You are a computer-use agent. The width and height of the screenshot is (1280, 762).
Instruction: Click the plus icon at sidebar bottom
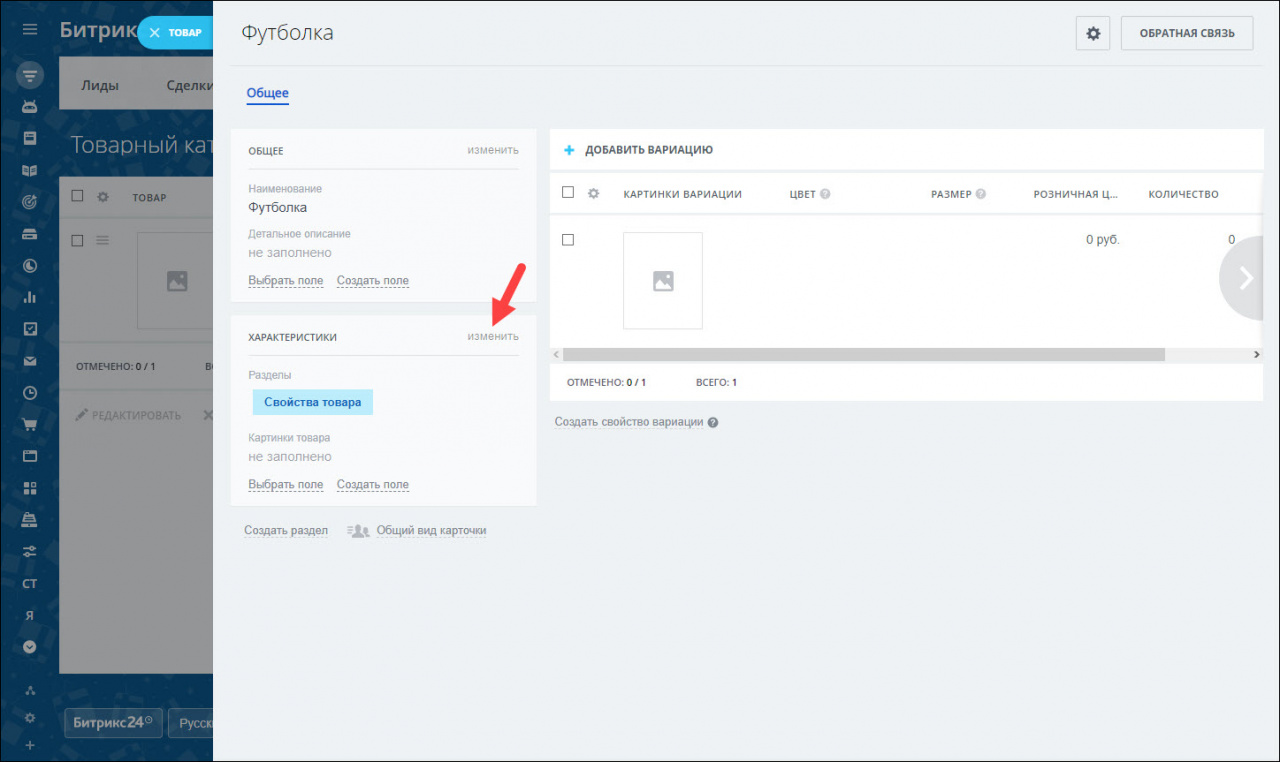pos(30,745)
